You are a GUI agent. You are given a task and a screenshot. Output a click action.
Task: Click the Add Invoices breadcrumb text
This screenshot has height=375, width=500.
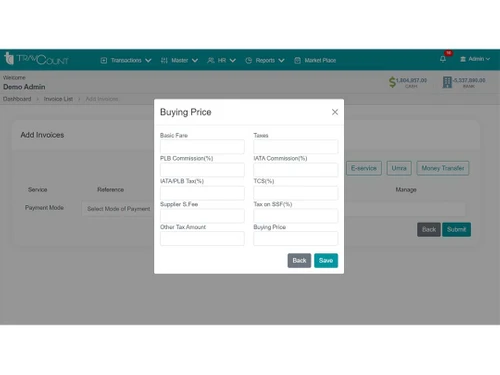coord(102,99)
